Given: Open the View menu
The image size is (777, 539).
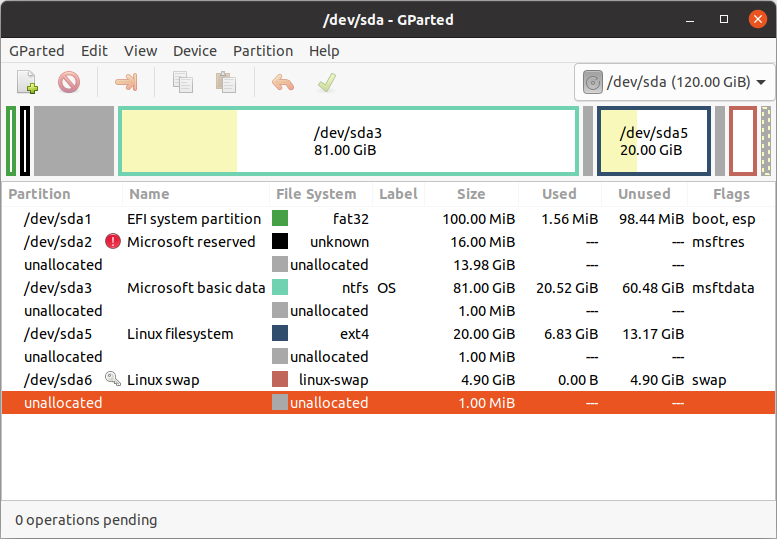Looking at the screenshot, I should (141, 51).
